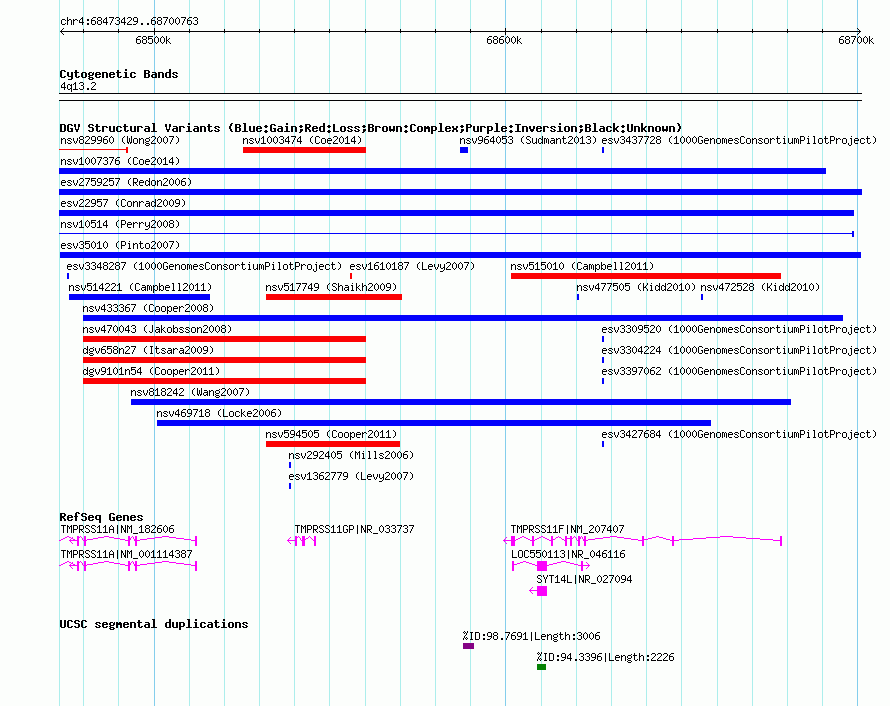
Task: Click the nsv477505 (Kidd2010) label
Action: click(x=636, y=287)
